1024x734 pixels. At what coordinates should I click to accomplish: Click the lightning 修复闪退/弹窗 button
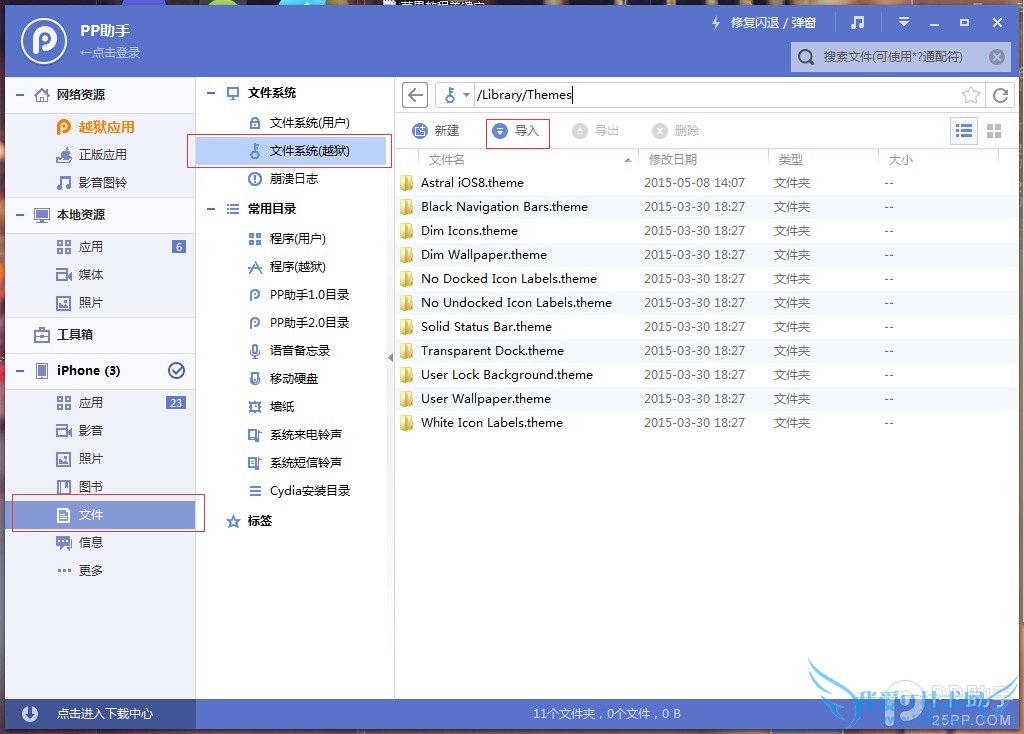[763, 23]
